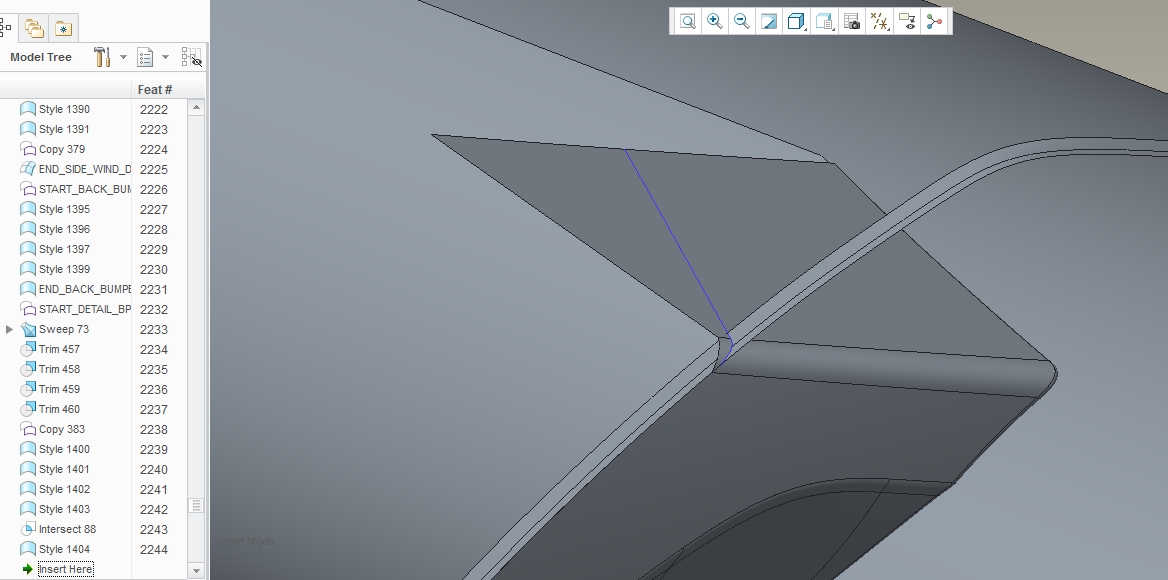Select the Trim 459 feature
The width and height of the screenshot is (1168, 580).
(x=59, y=389)
